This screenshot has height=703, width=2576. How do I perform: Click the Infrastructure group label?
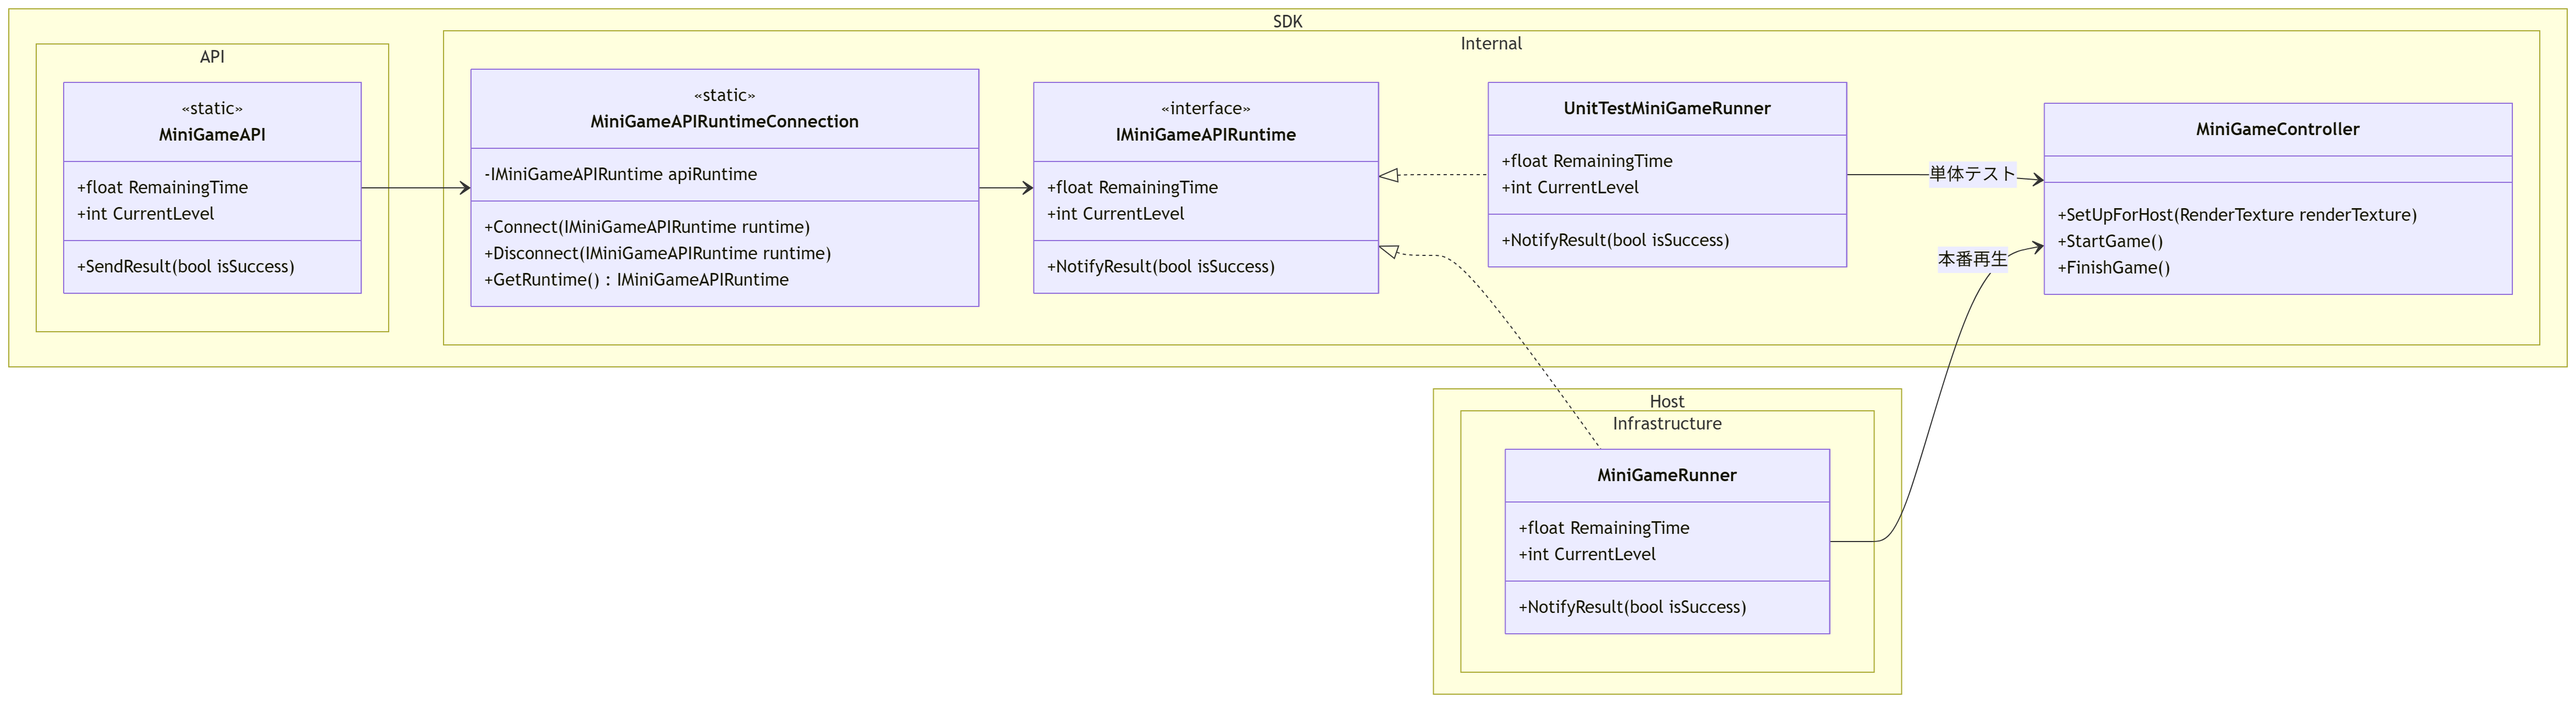pyautogui.click(x=1667, y=423)
